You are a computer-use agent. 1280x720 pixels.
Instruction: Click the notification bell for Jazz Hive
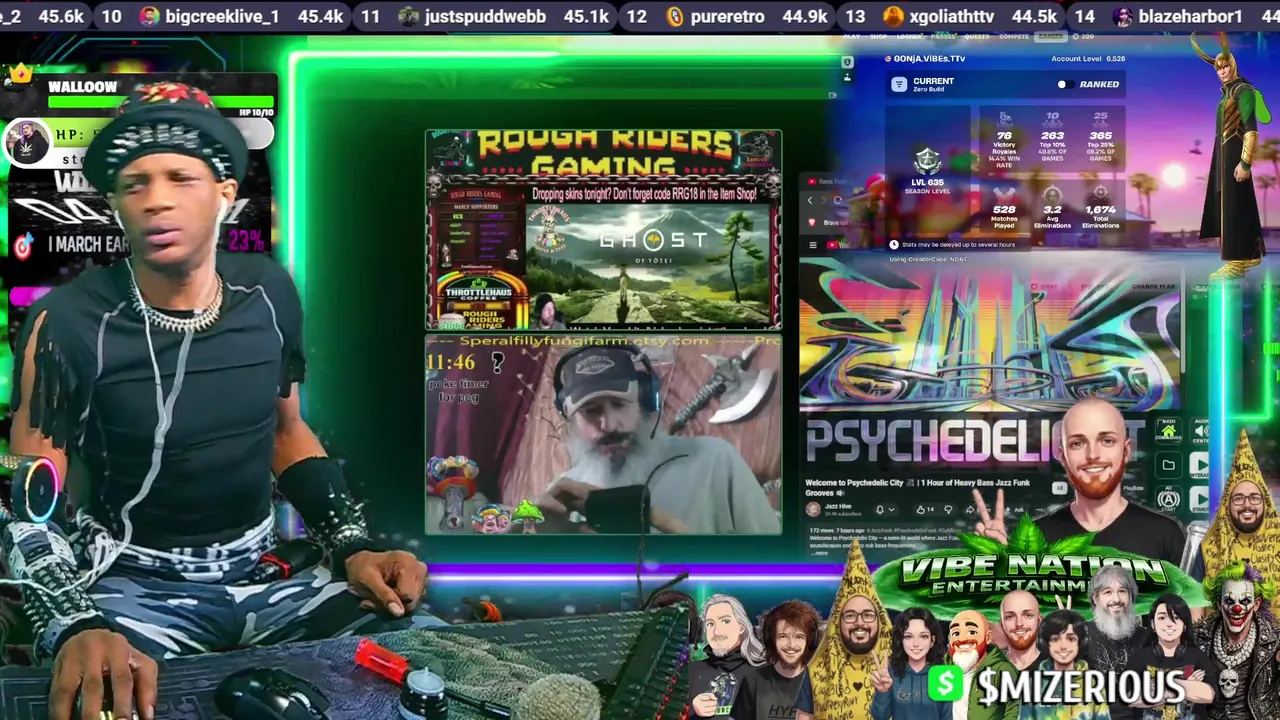[880, 510]
